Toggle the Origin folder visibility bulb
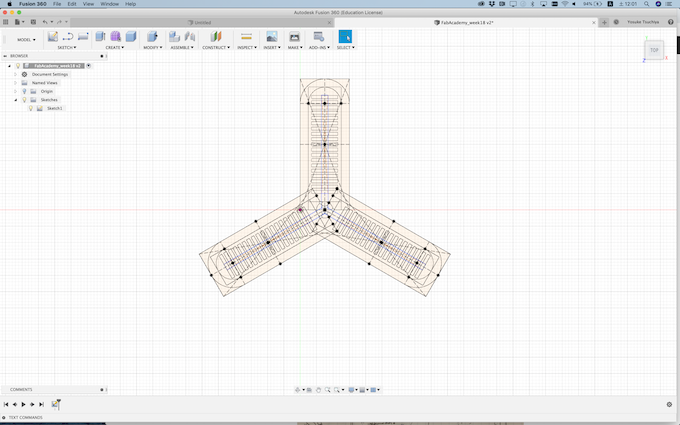 tap(25, 91)
